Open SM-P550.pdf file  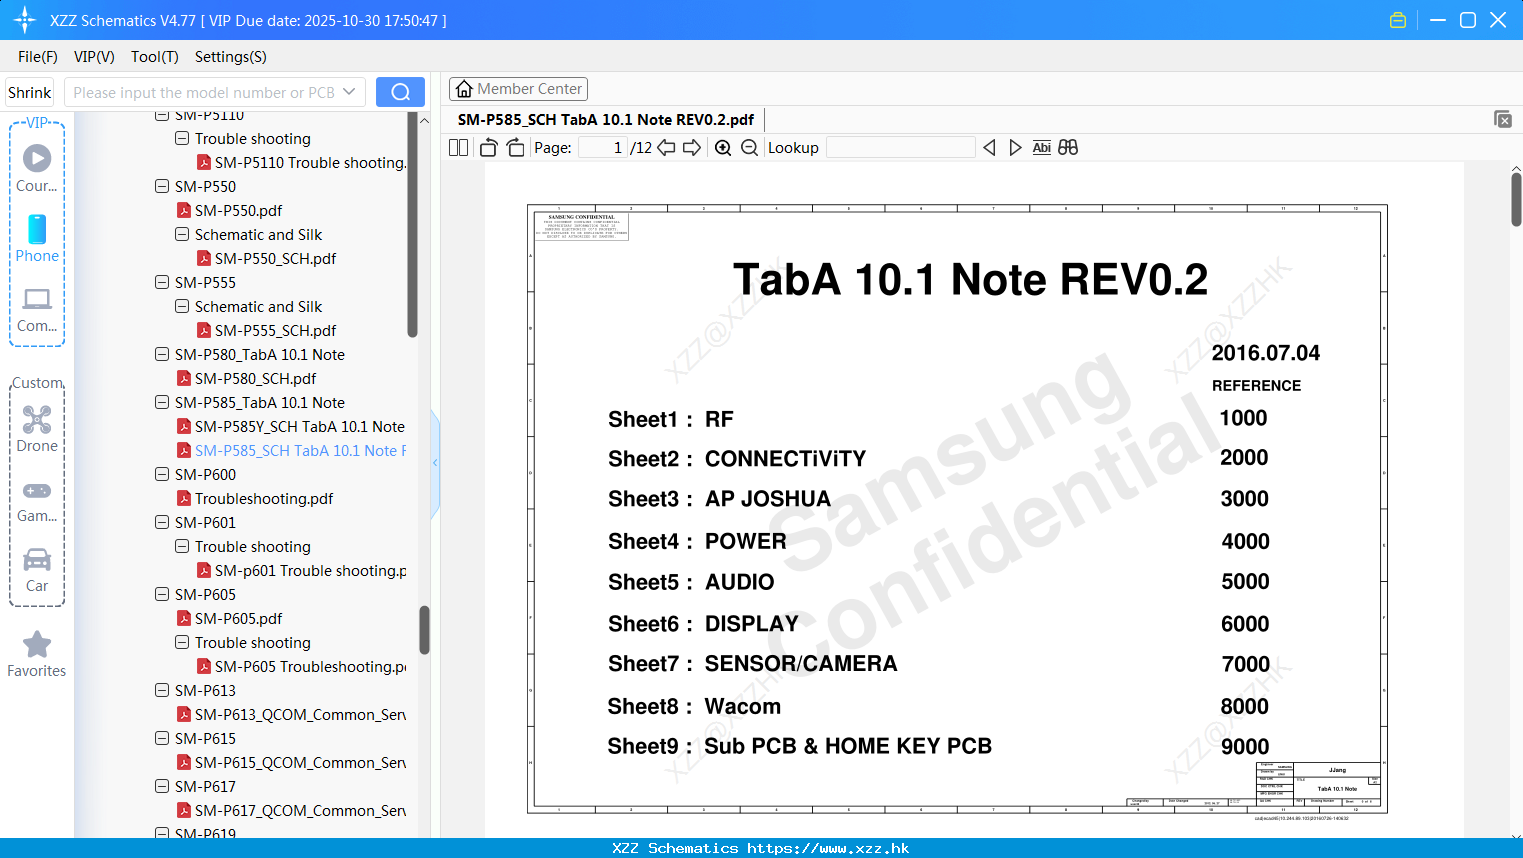tap(238, 210)
